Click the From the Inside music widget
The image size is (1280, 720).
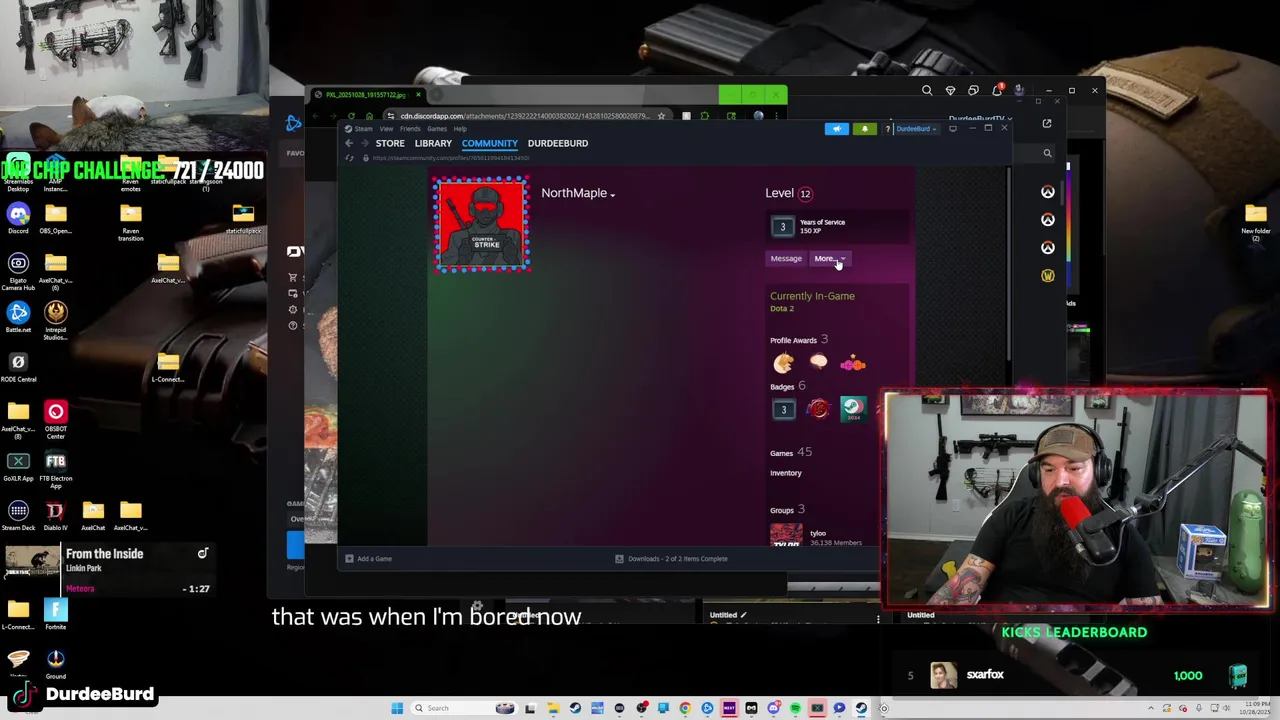pyautogui.click(x=108, y=570)
